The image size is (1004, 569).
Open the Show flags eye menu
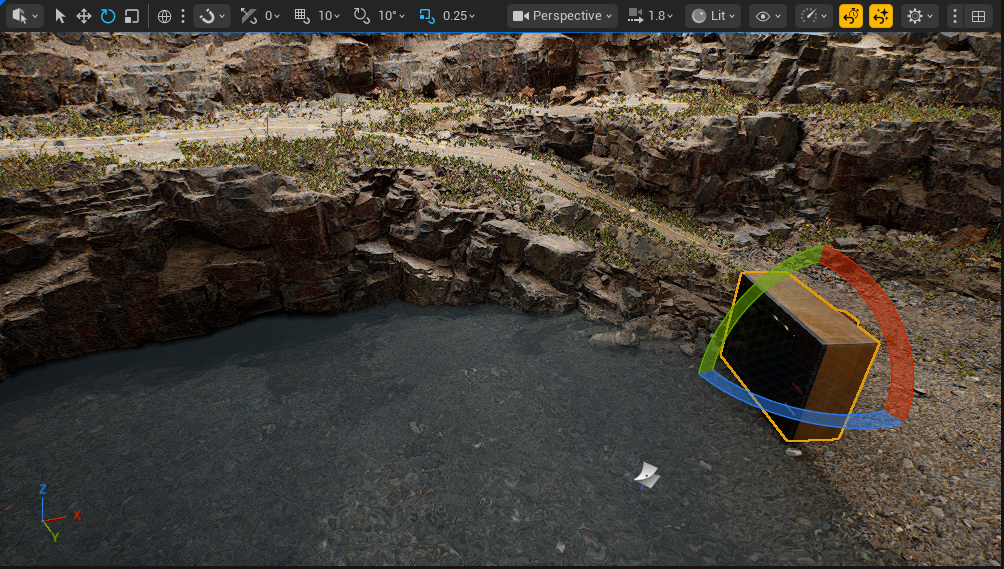pyautogui.click(x=768, y=16)
